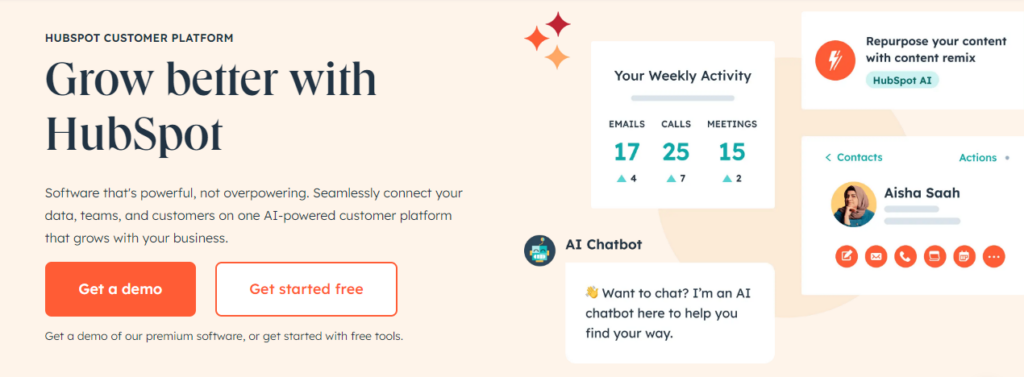Click the phone call icon on contact card

[x=905, y=257]
